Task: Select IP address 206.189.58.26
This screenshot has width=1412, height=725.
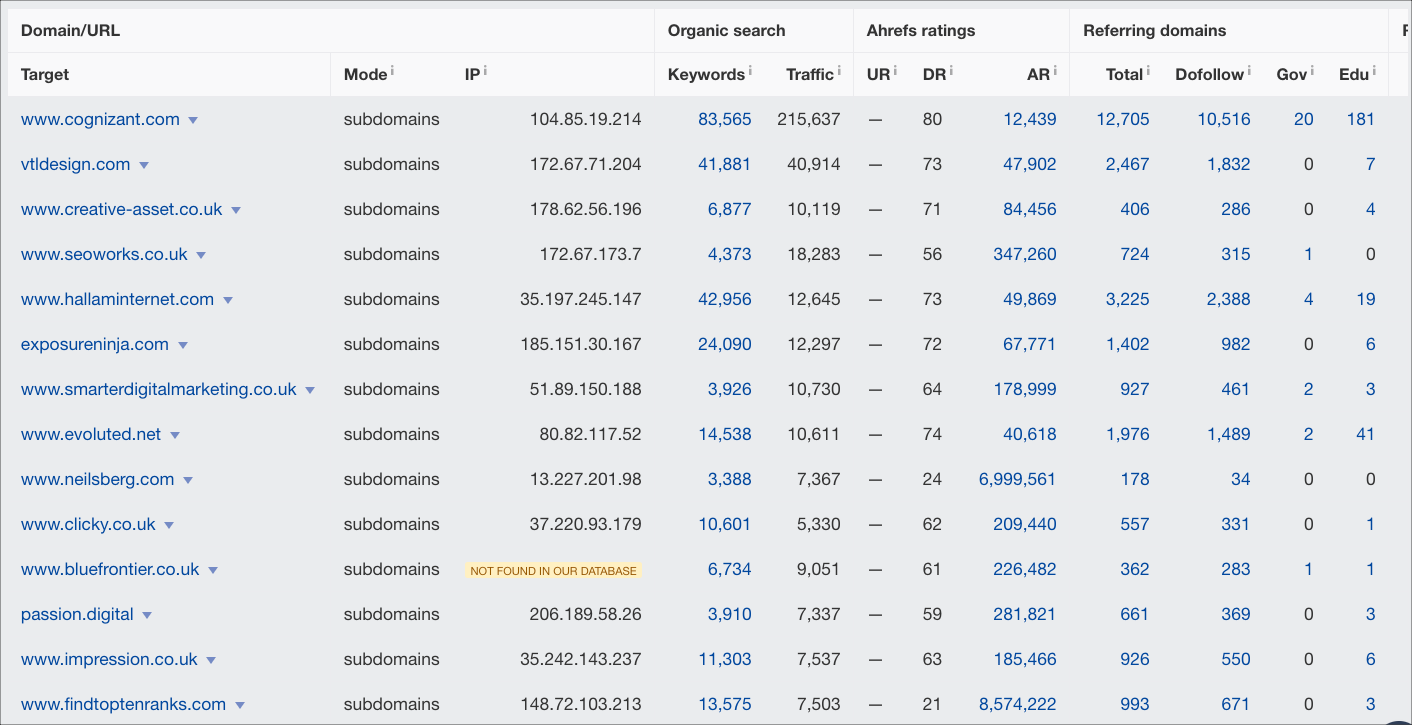Action: [x=586, y=615]
